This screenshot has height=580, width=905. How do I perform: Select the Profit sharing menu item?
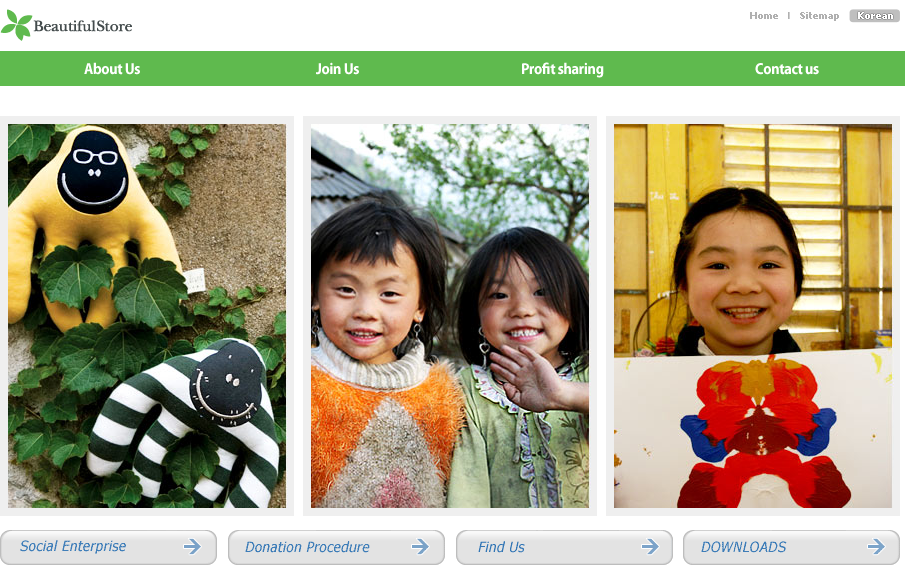562,69
